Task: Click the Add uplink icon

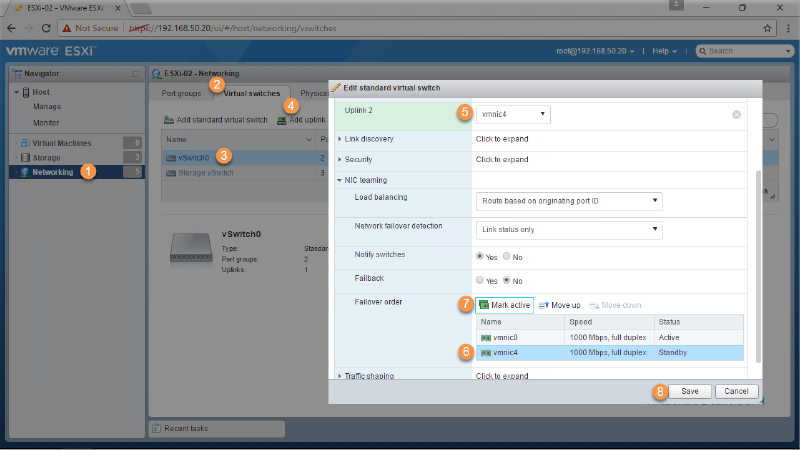Action: click(282, 120)
